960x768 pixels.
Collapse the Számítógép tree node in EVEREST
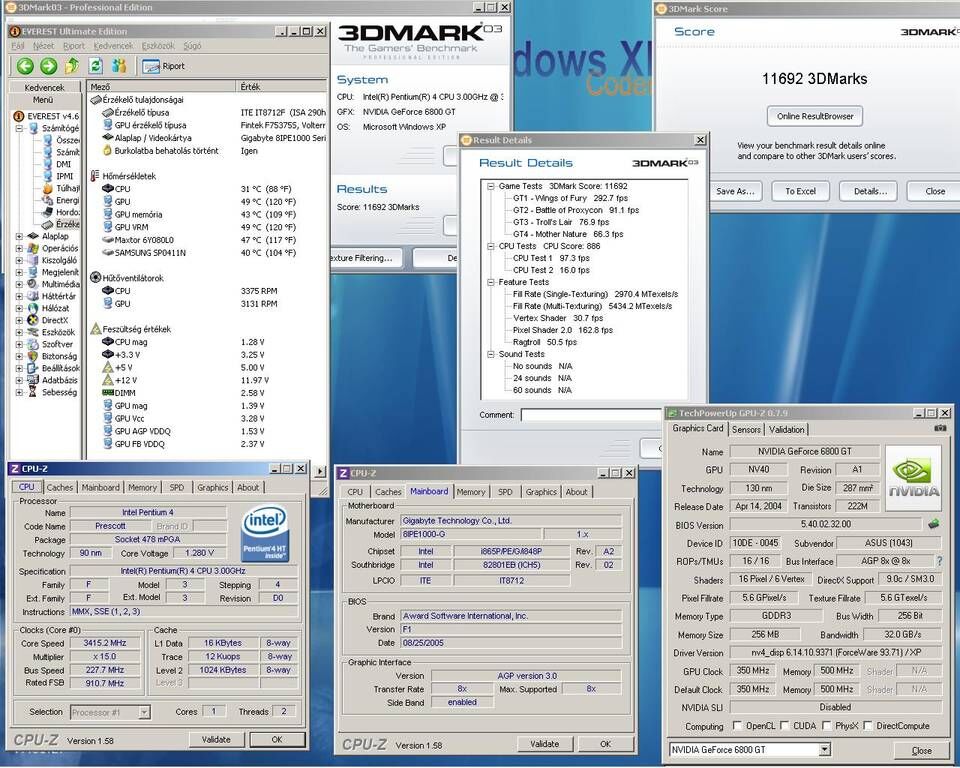pos(19,129)
